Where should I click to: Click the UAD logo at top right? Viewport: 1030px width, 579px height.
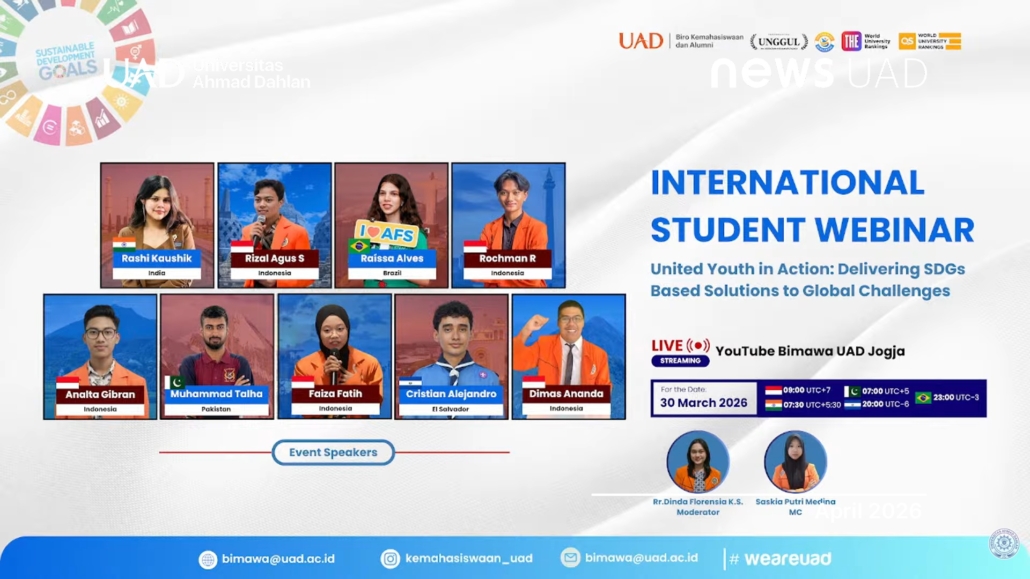640,41
